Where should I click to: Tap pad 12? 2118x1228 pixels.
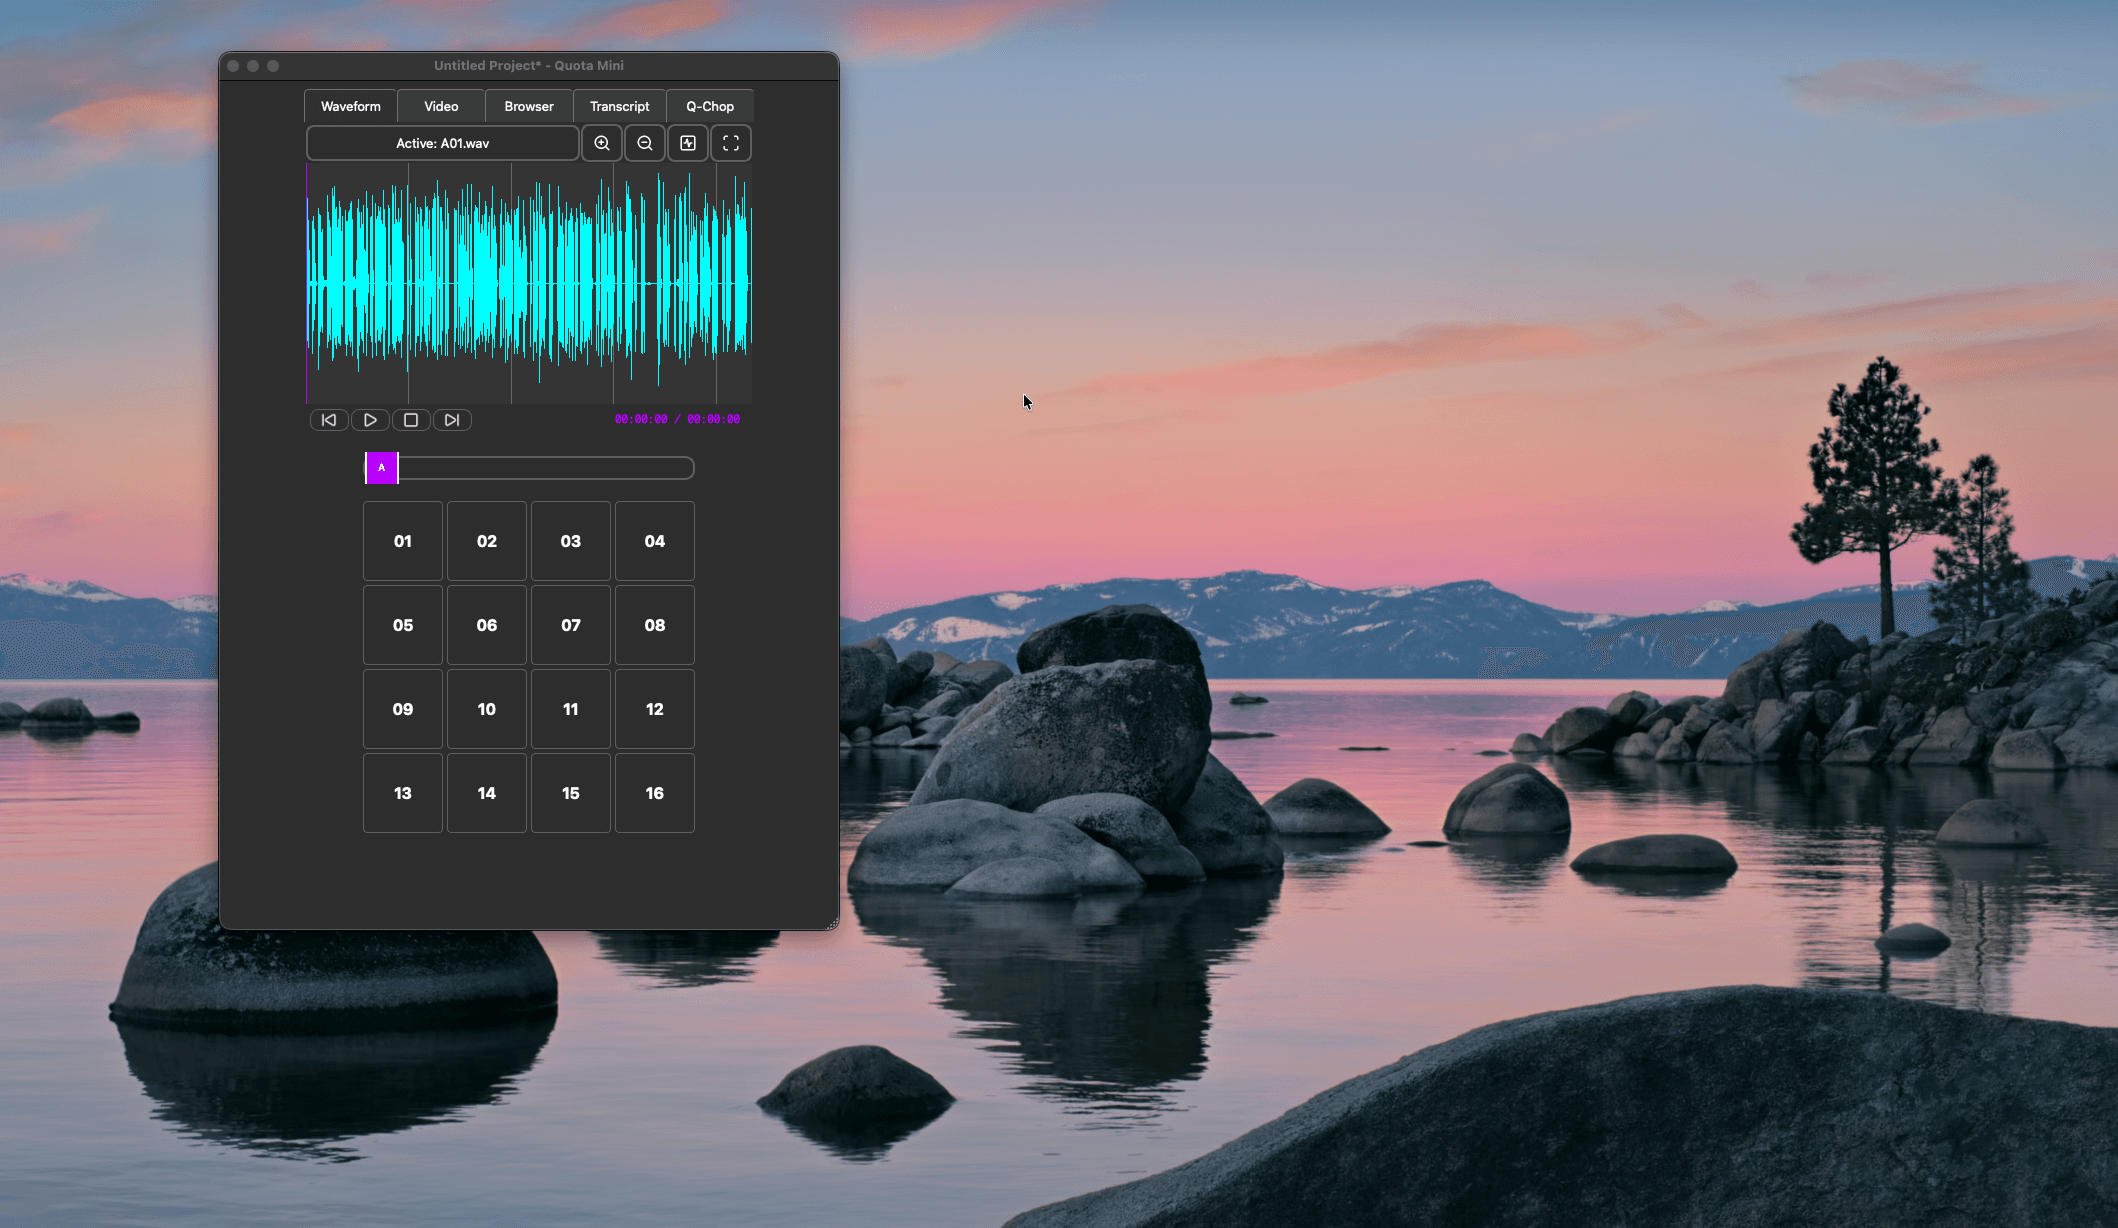pyautogui.click(x=655, y=709)
